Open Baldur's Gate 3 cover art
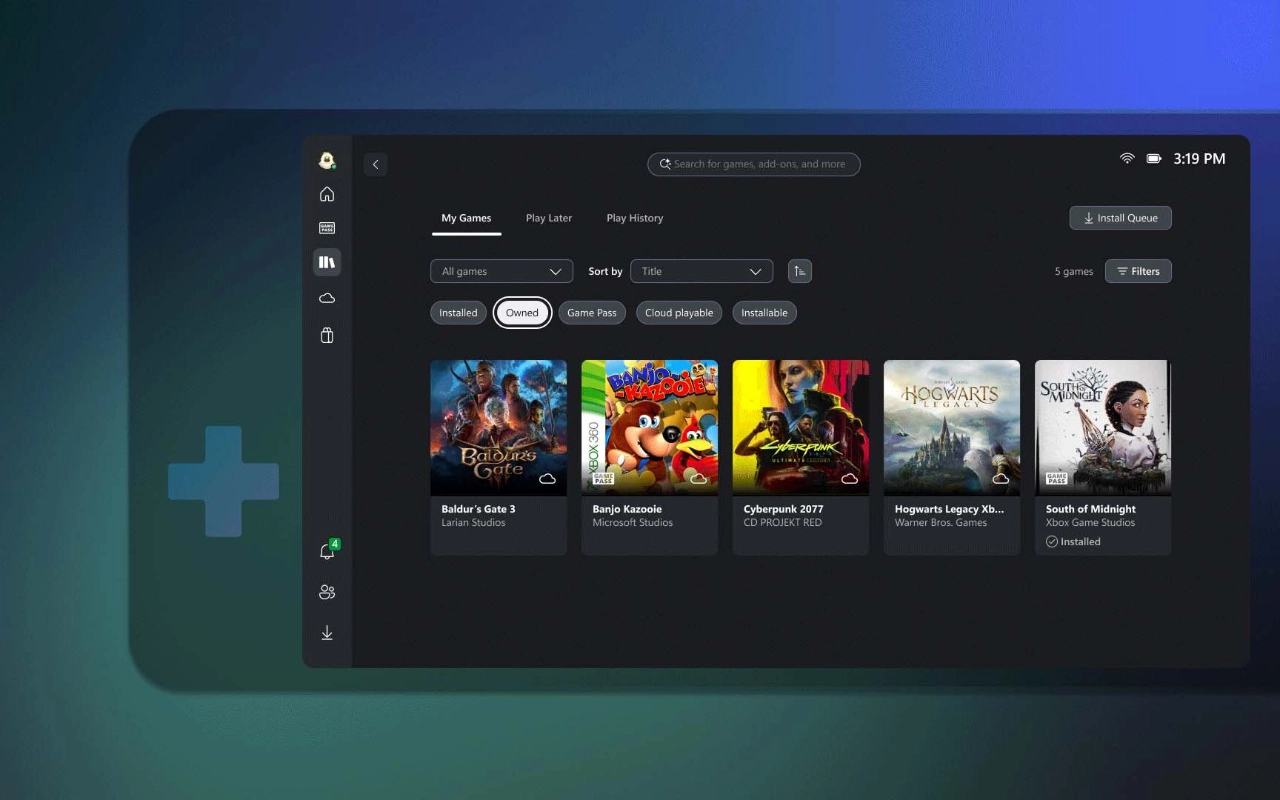Image resolution: width=1280 pixels, height=800 pixels. 498,428
